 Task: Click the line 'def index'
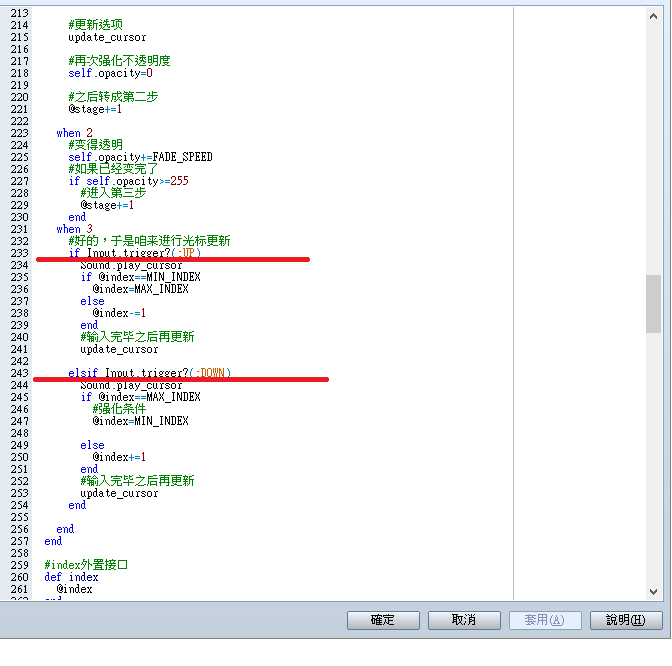pos(71,577)
